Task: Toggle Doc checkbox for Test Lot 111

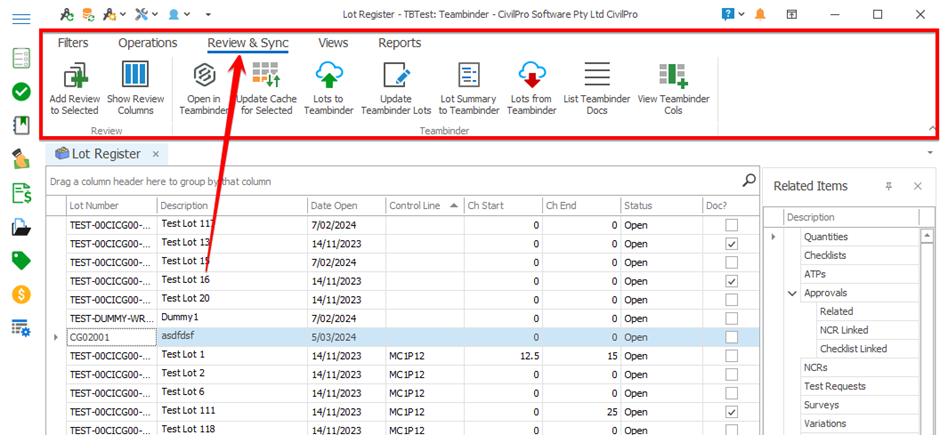Action: tap(732, 412)
